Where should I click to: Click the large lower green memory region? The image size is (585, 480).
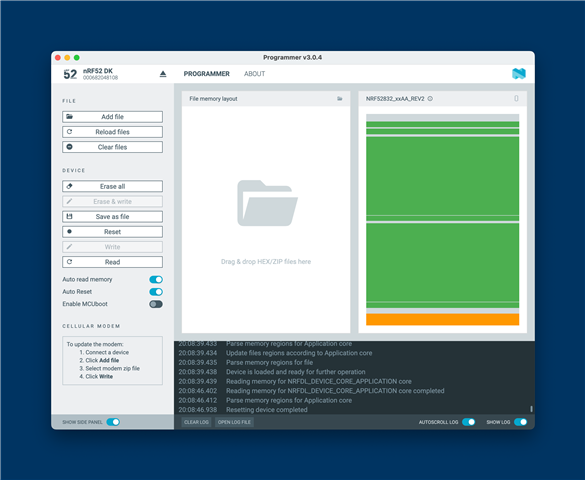[x=442, y=262]
